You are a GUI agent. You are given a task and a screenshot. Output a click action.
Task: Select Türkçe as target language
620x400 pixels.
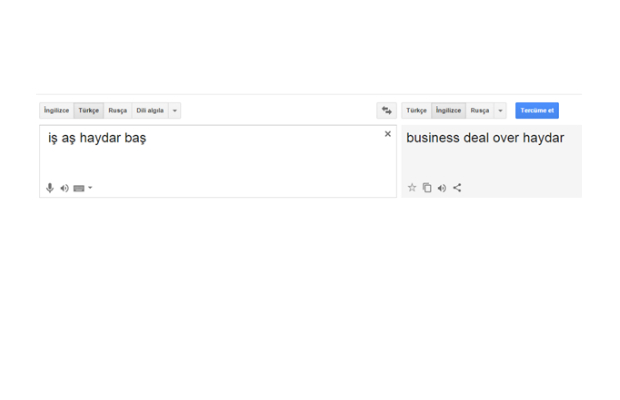416,111
